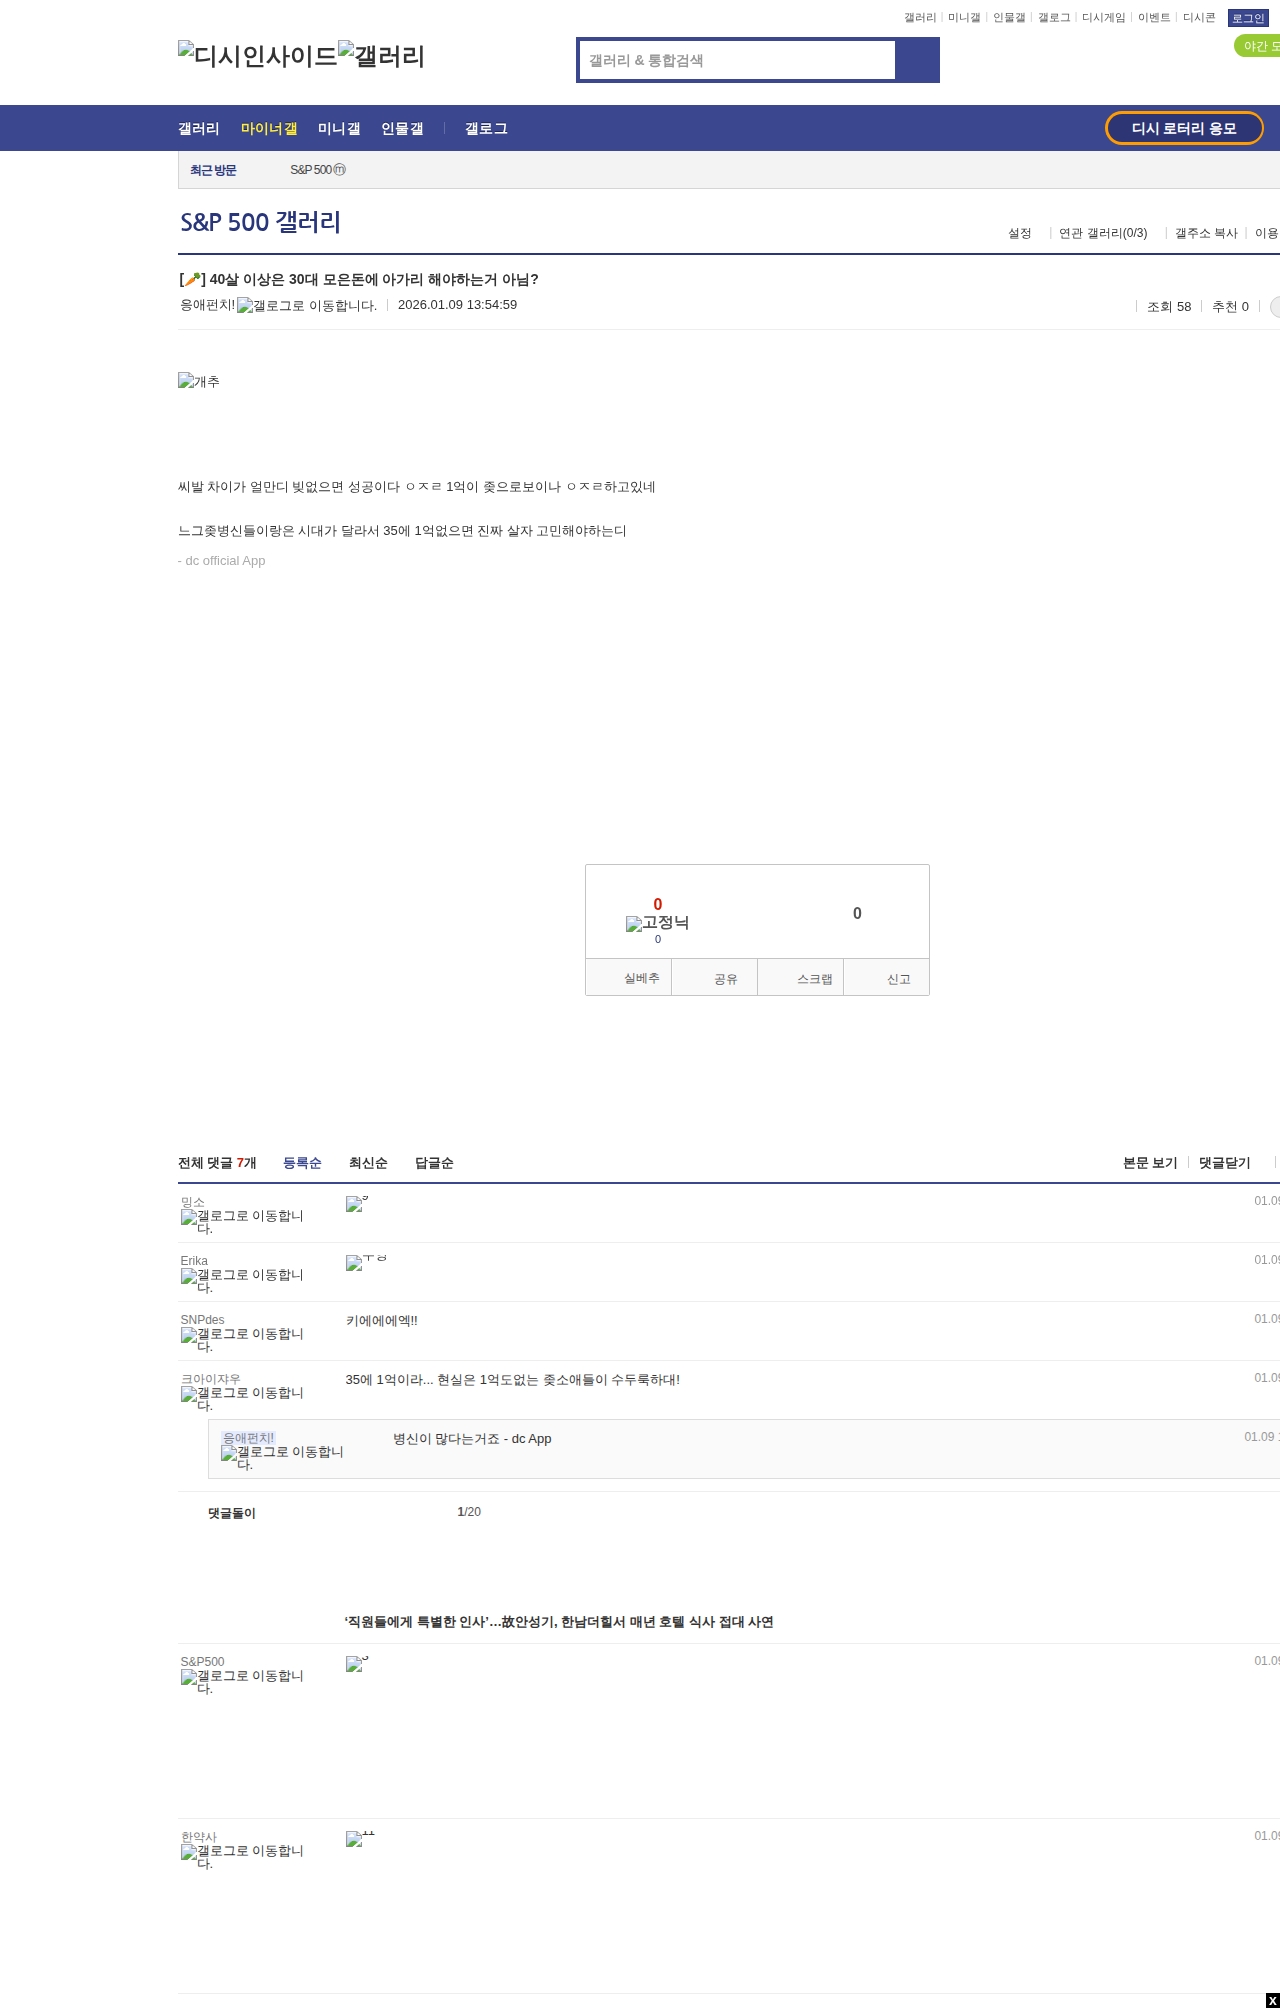Sort comments by 최신순
This screenshot has height=2008, width=1280.
pyautogui.click(x=368, y=1163)
